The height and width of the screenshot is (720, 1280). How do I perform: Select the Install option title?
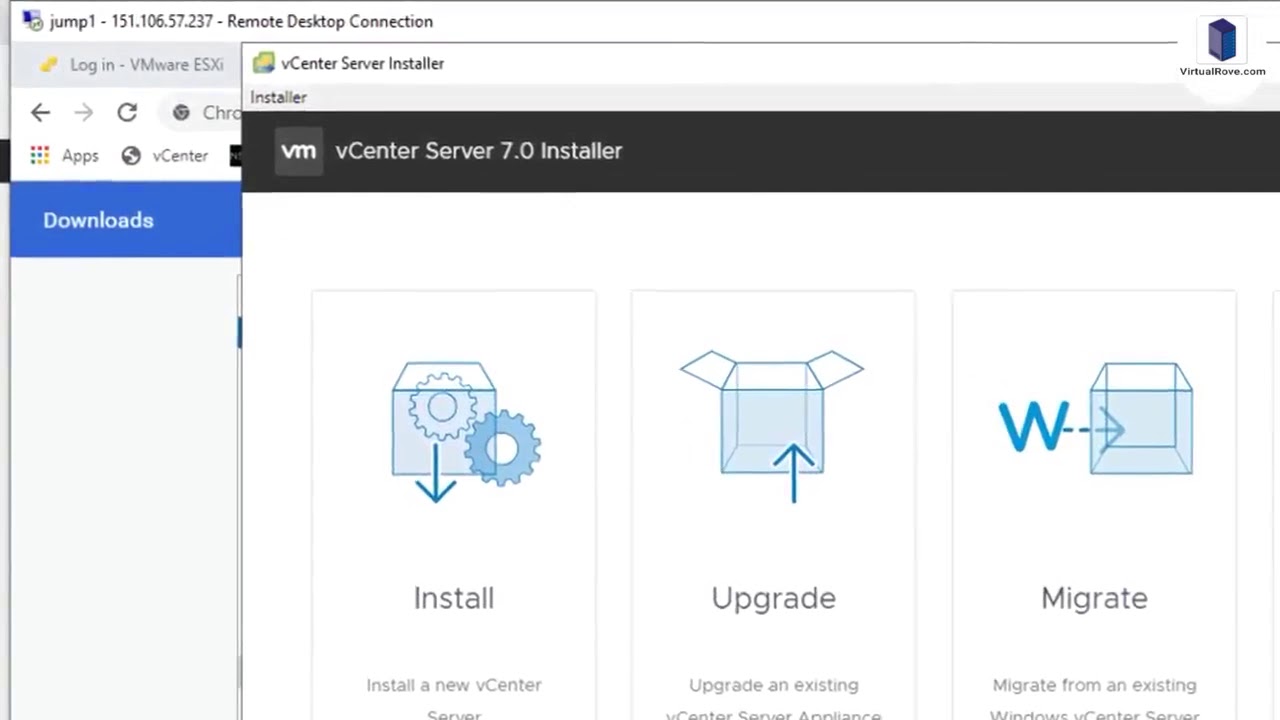click(454, 598)
